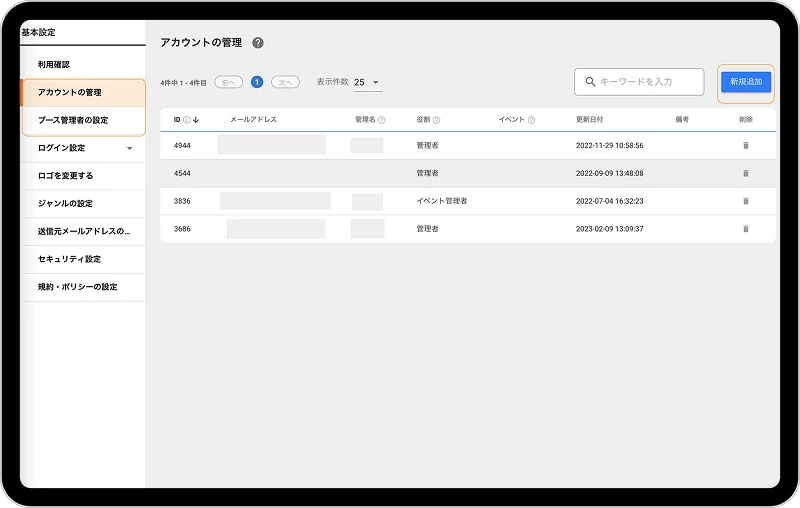Toggle ID column sort arrow

click(196, 120)
